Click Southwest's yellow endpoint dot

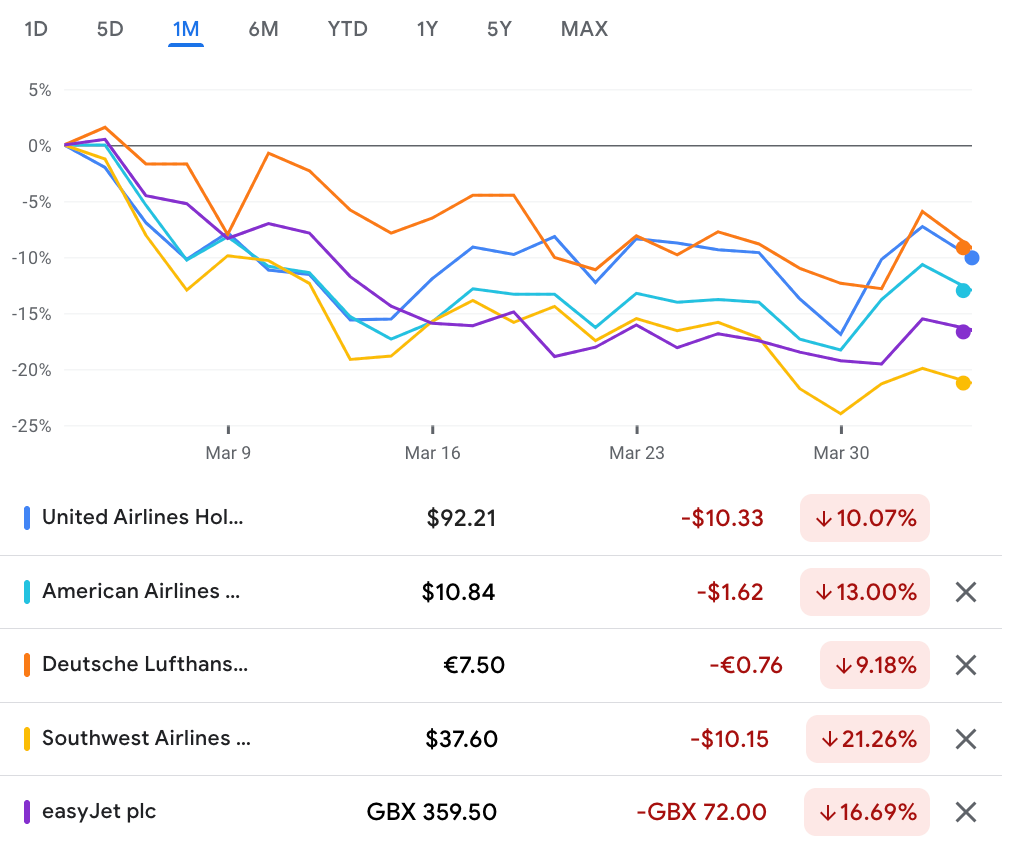(964, 382)
